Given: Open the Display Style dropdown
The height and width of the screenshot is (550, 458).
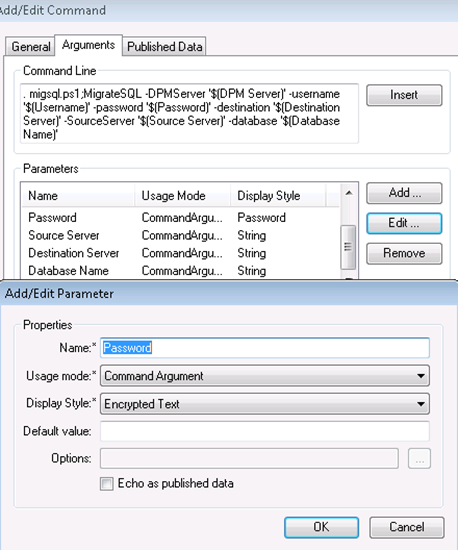Looking at the screenshot, I should (265, 404).
